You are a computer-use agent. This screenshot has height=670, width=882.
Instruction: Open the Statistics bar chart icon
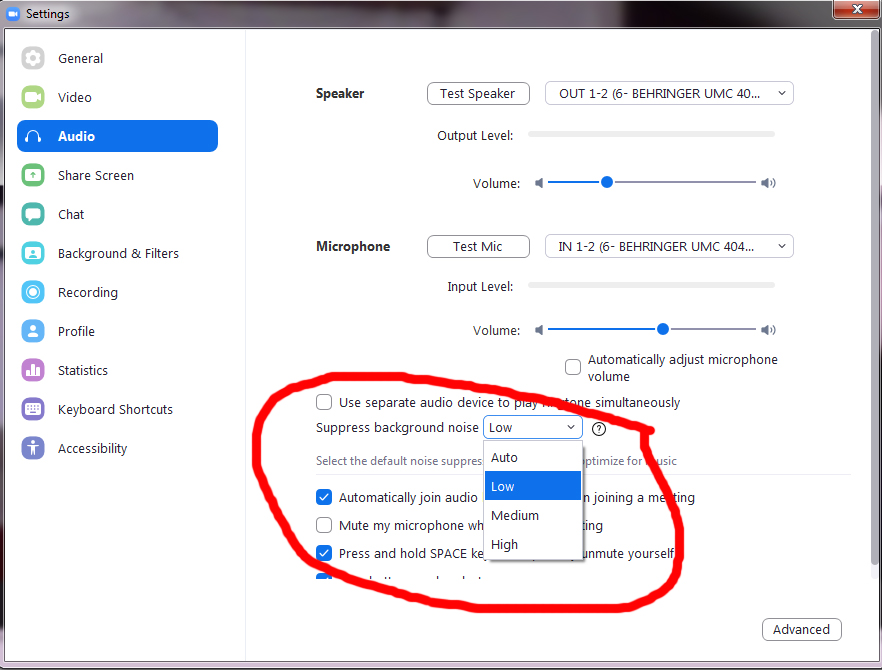[33, 370]
